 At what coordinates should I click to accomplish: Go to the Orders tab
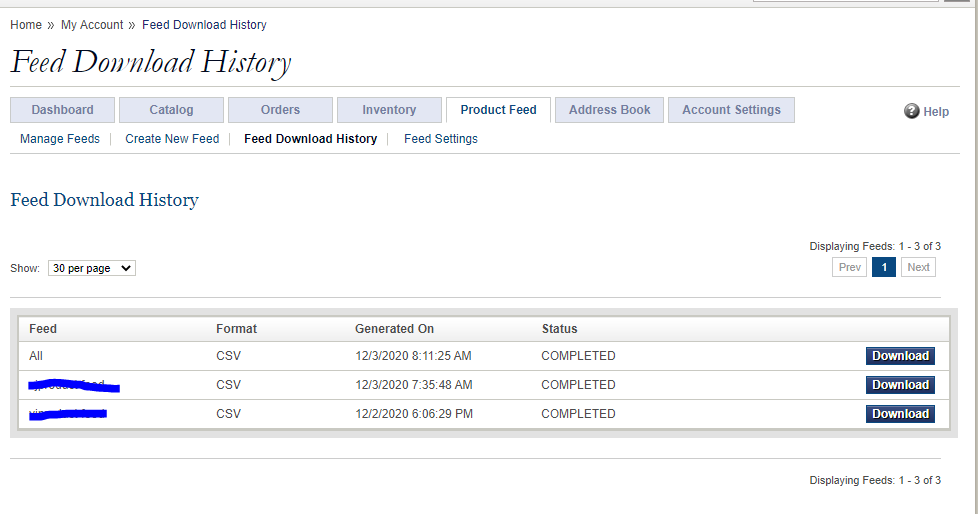tap(280, 110)
